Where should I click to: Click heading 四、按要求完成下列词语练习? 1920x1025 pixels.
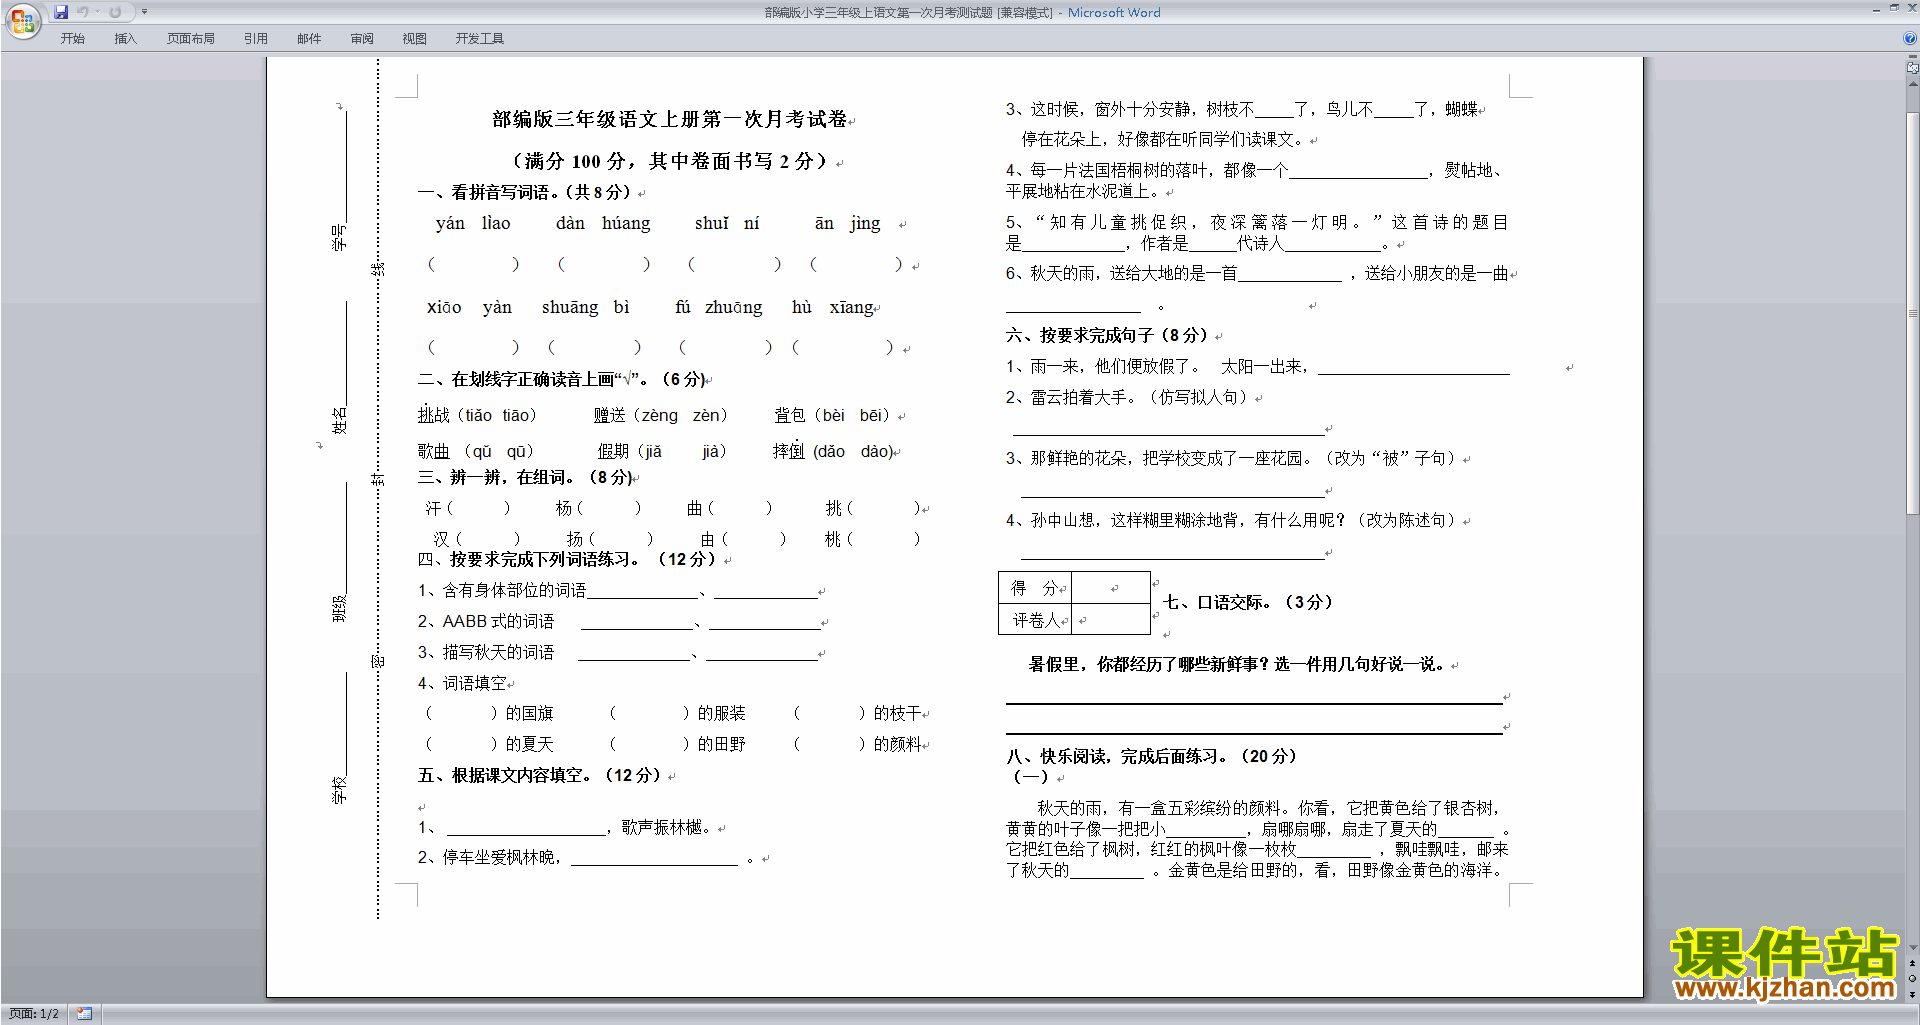coord(567,559)
